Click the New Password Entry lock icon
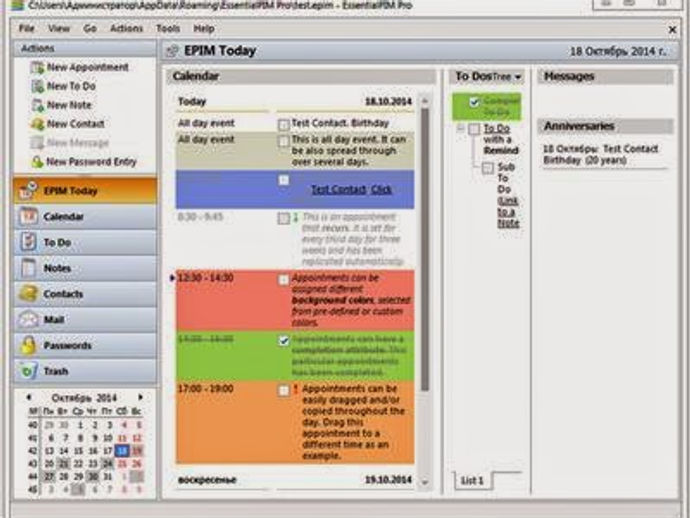This screenshot has width=690, height=518. (x=37, y=162)
